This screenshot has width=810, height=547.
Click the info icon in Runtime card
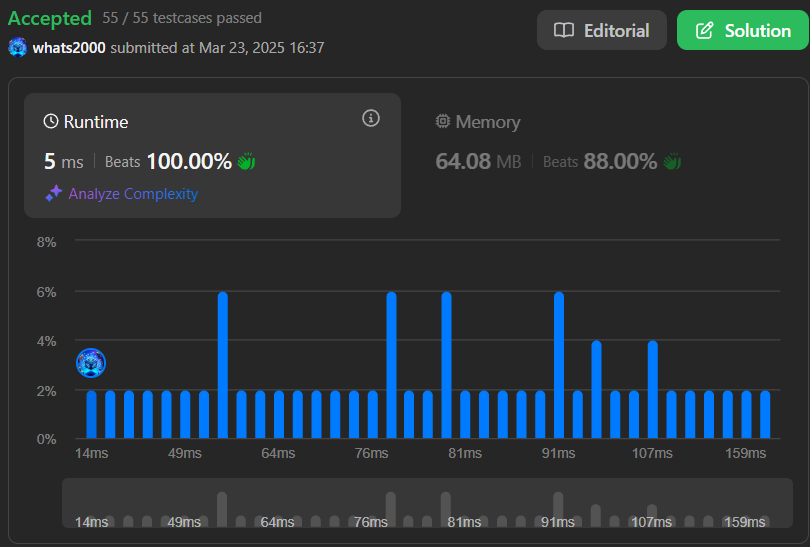(371, 119)
